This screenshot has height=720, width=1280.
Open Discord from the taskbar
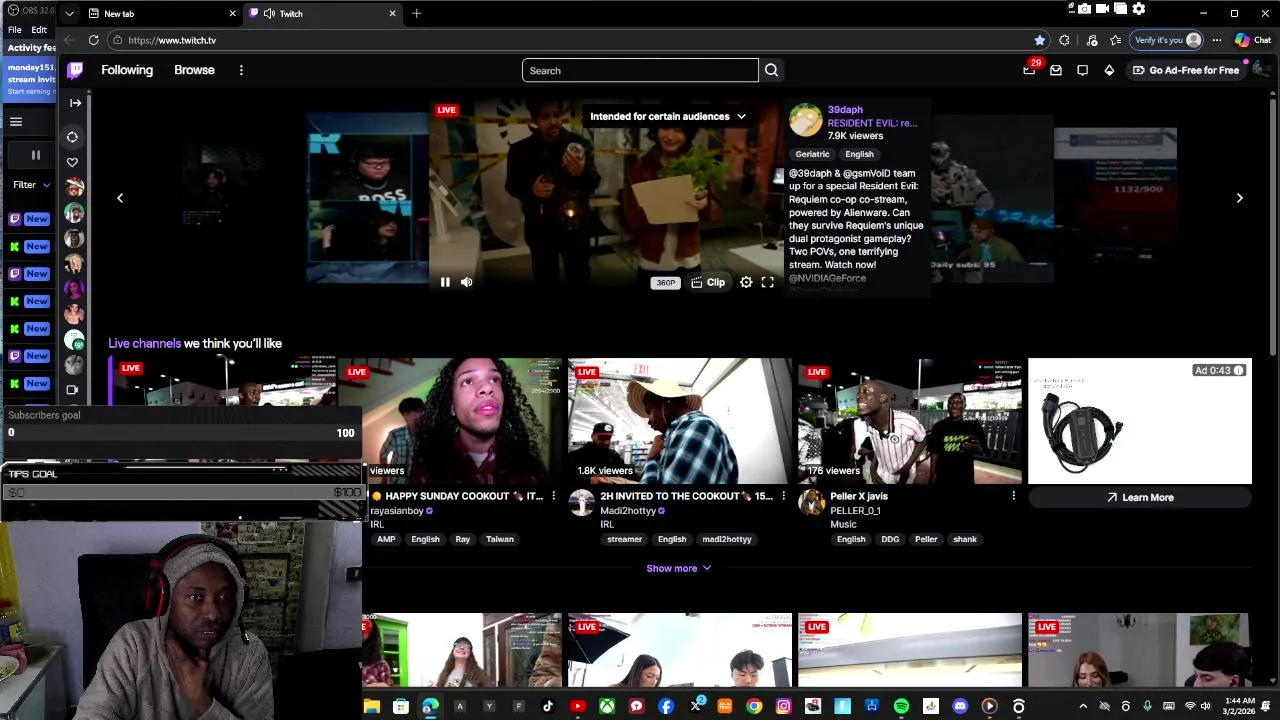pyautogui.click(x=960, y=706)
